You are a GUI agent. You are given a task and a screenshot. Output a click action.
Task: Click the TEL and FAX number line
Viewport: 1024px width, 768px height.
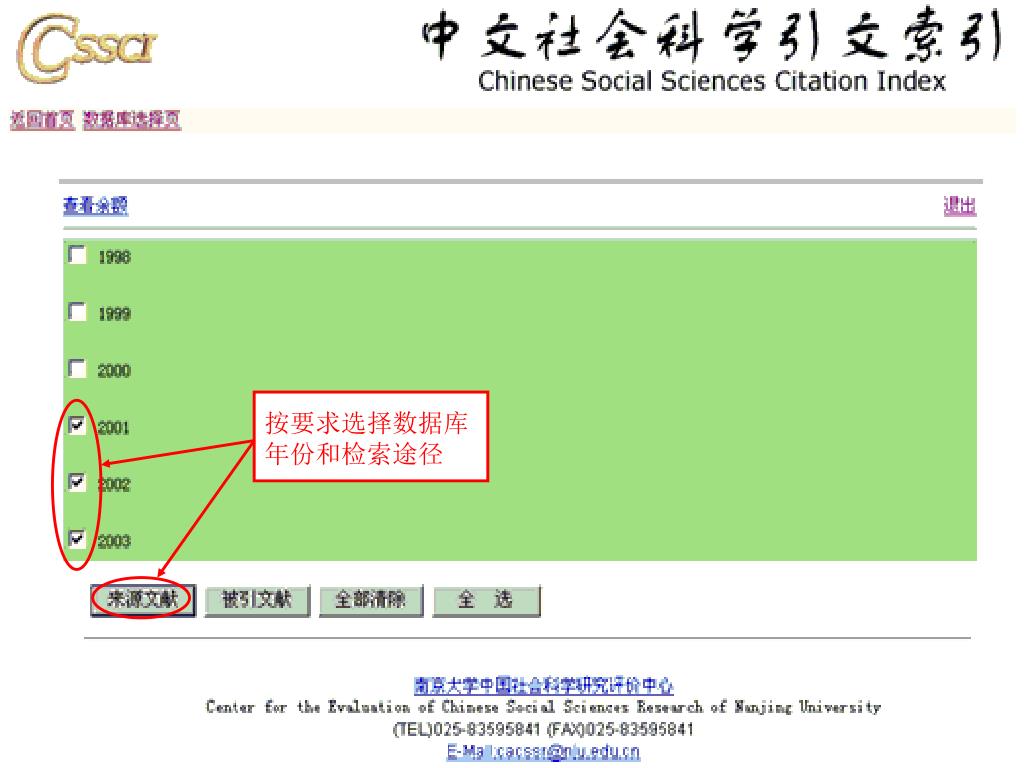543,729
